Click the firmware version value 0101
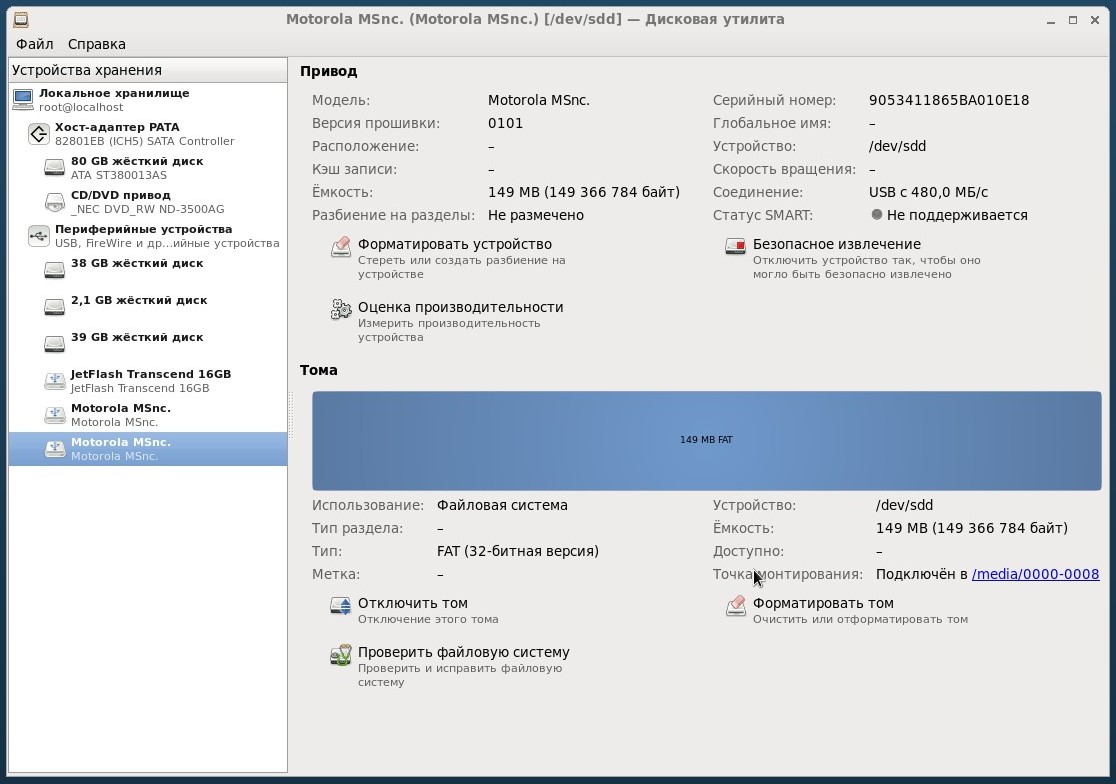 tap(505, 123)
